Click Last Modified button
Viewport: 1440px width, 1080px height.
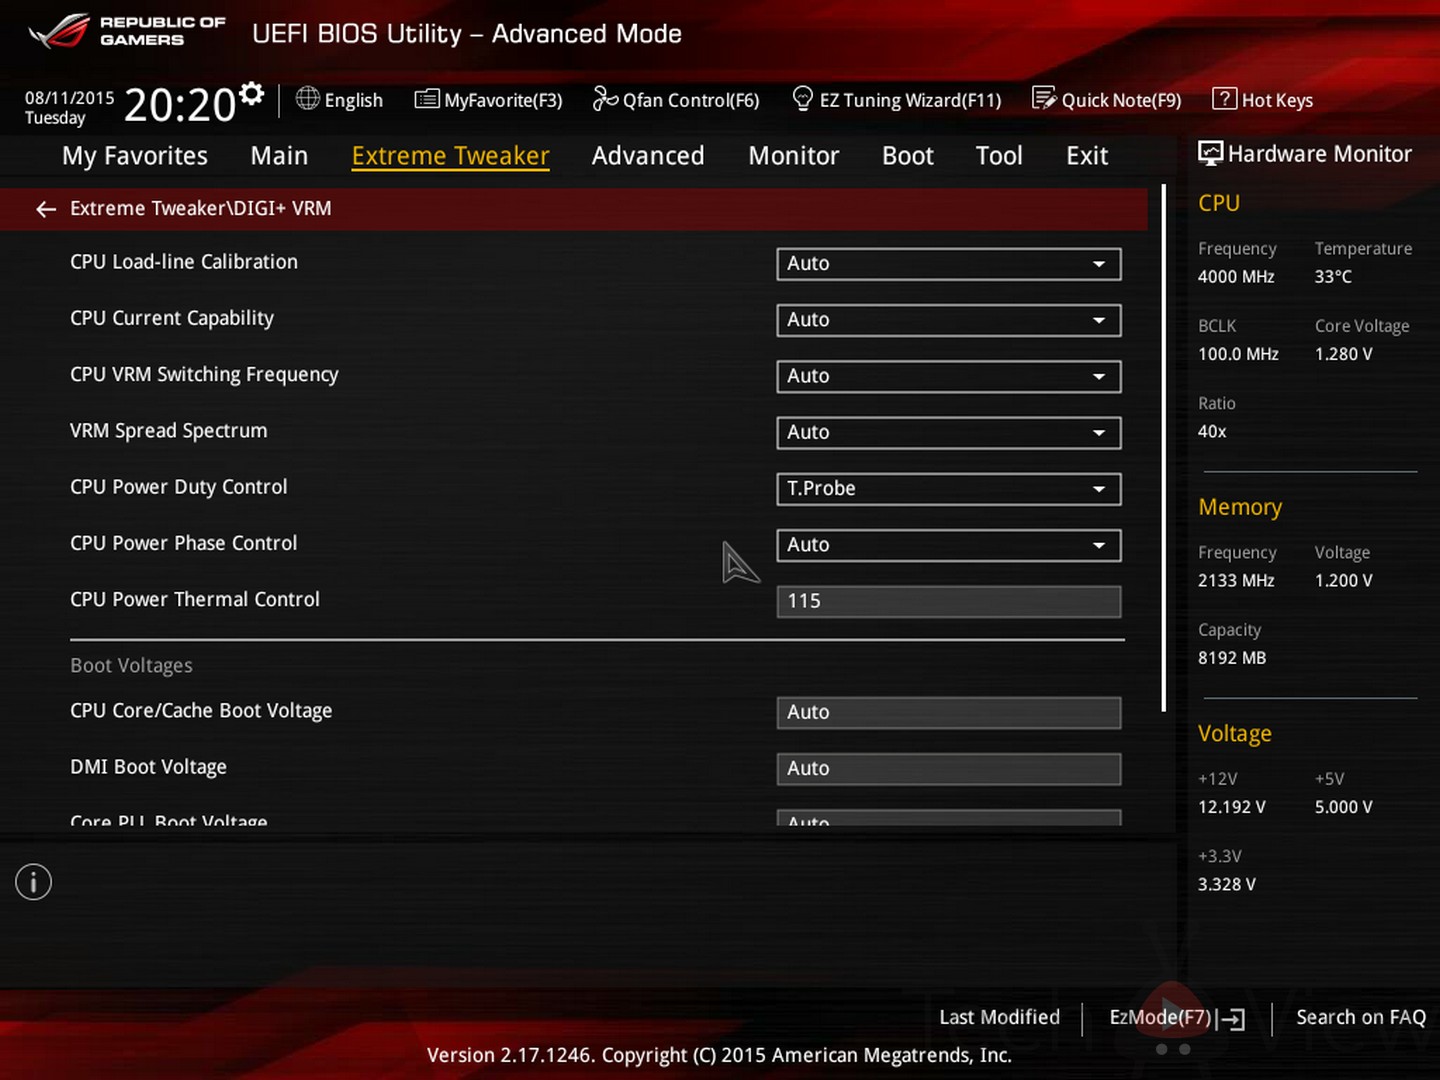(x=999, y=1017)
